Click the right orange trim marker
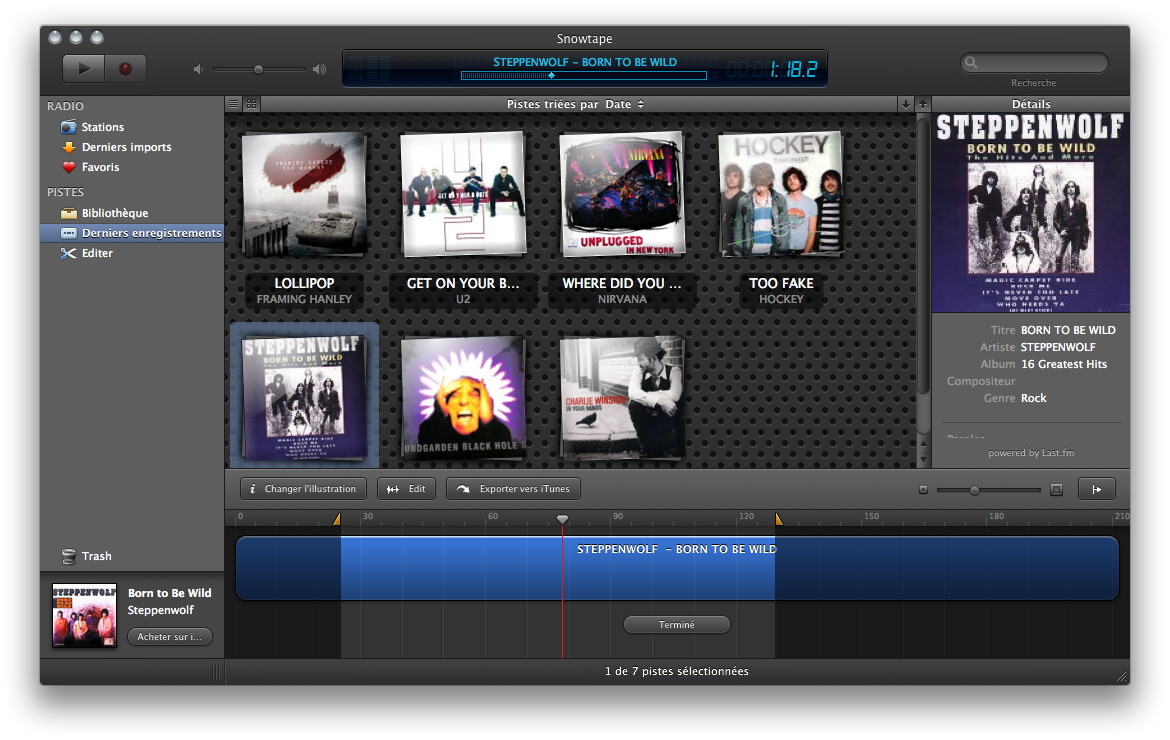 tap(779, 518)
